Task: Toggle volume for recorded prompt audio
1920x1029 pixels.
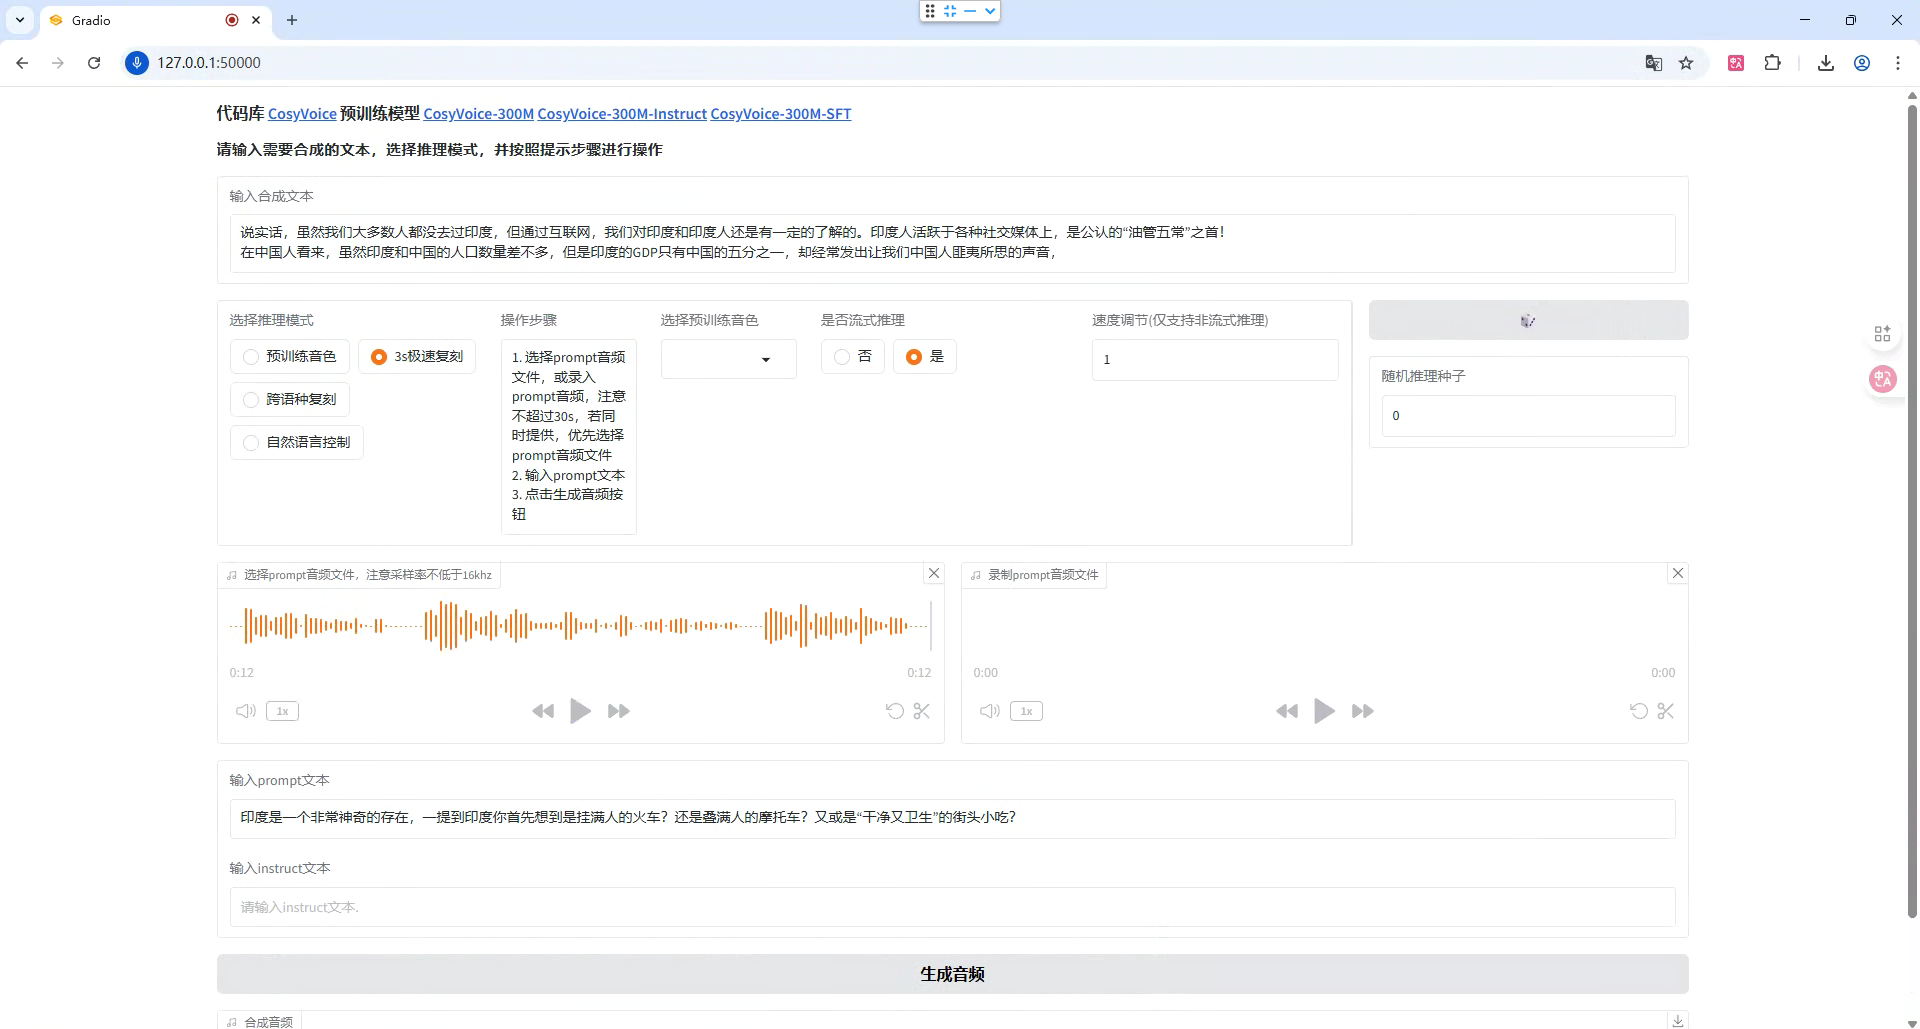Action: point(990,711)
